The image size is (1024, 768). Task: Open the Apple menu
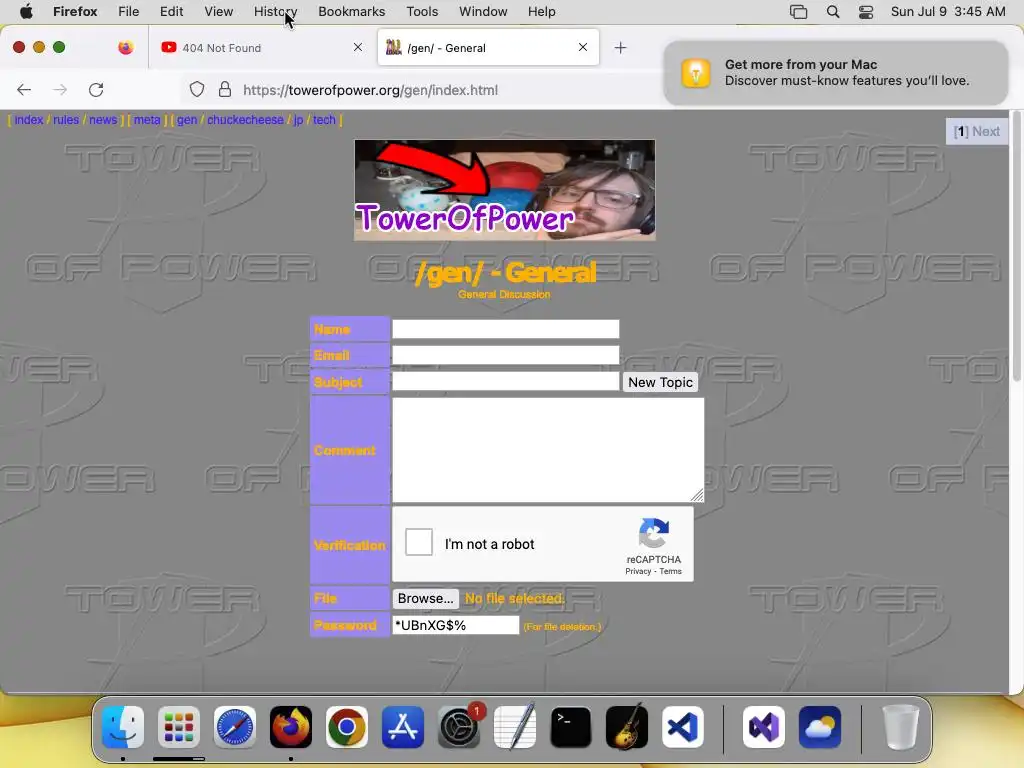click(x=26, y=12)
